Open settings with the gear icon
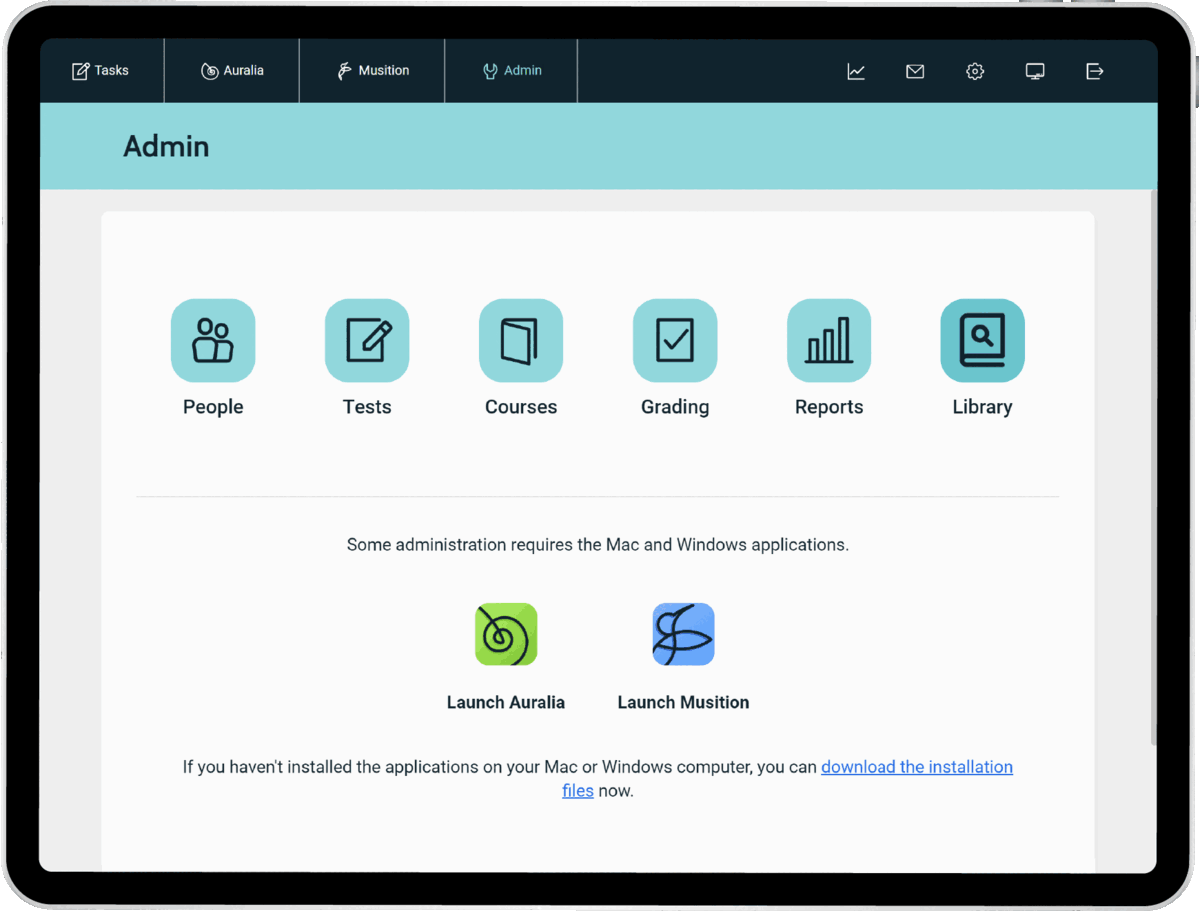The image size is (1200, 911). coord(975,71)
